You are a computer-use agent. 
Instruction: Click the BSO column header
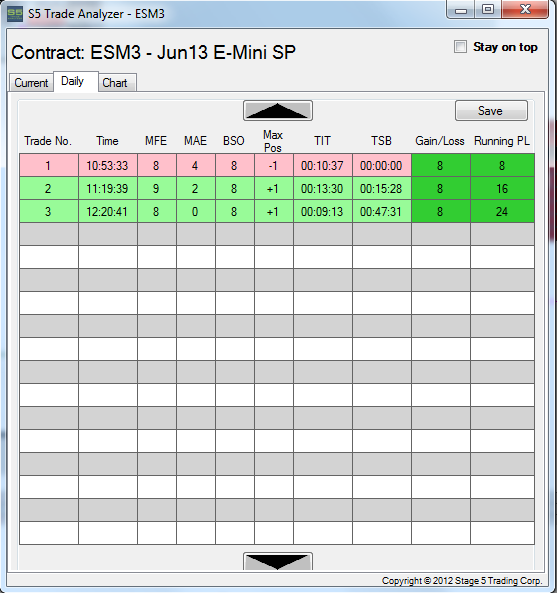pyautogui.click(x=234, y=141)
